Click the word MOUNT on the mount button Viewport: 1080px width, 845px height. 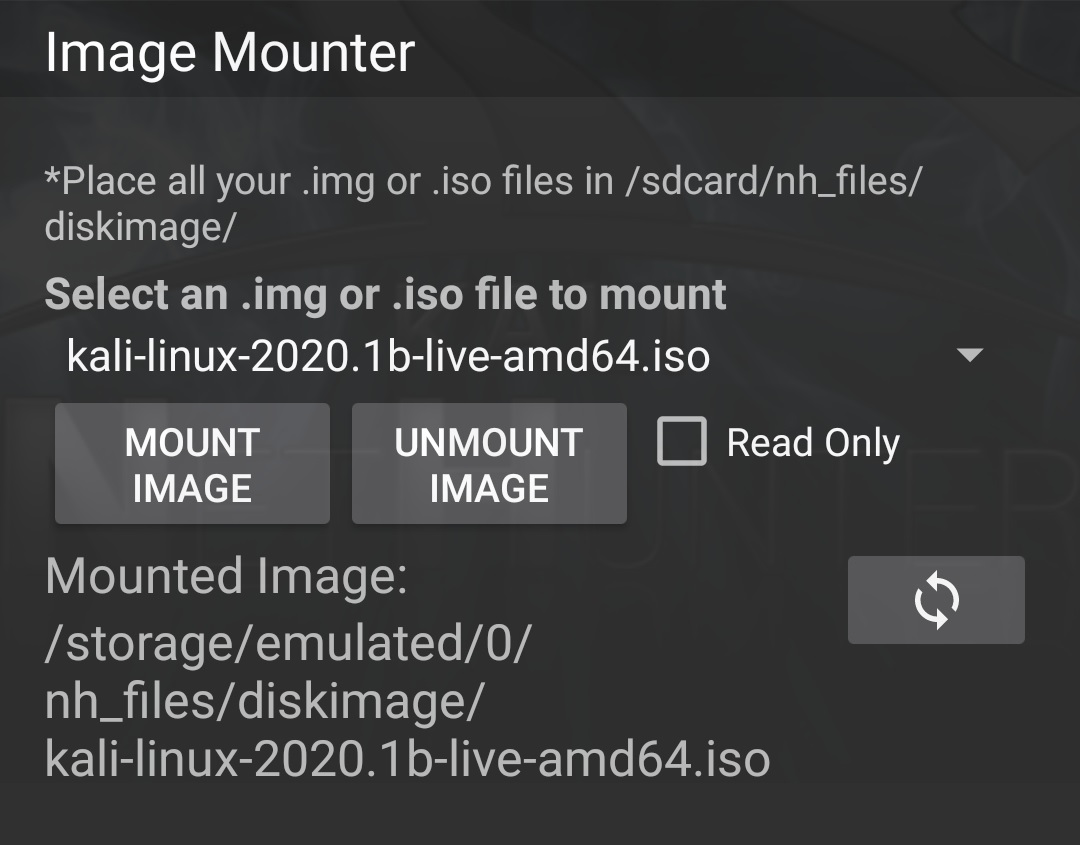point(192,442)
